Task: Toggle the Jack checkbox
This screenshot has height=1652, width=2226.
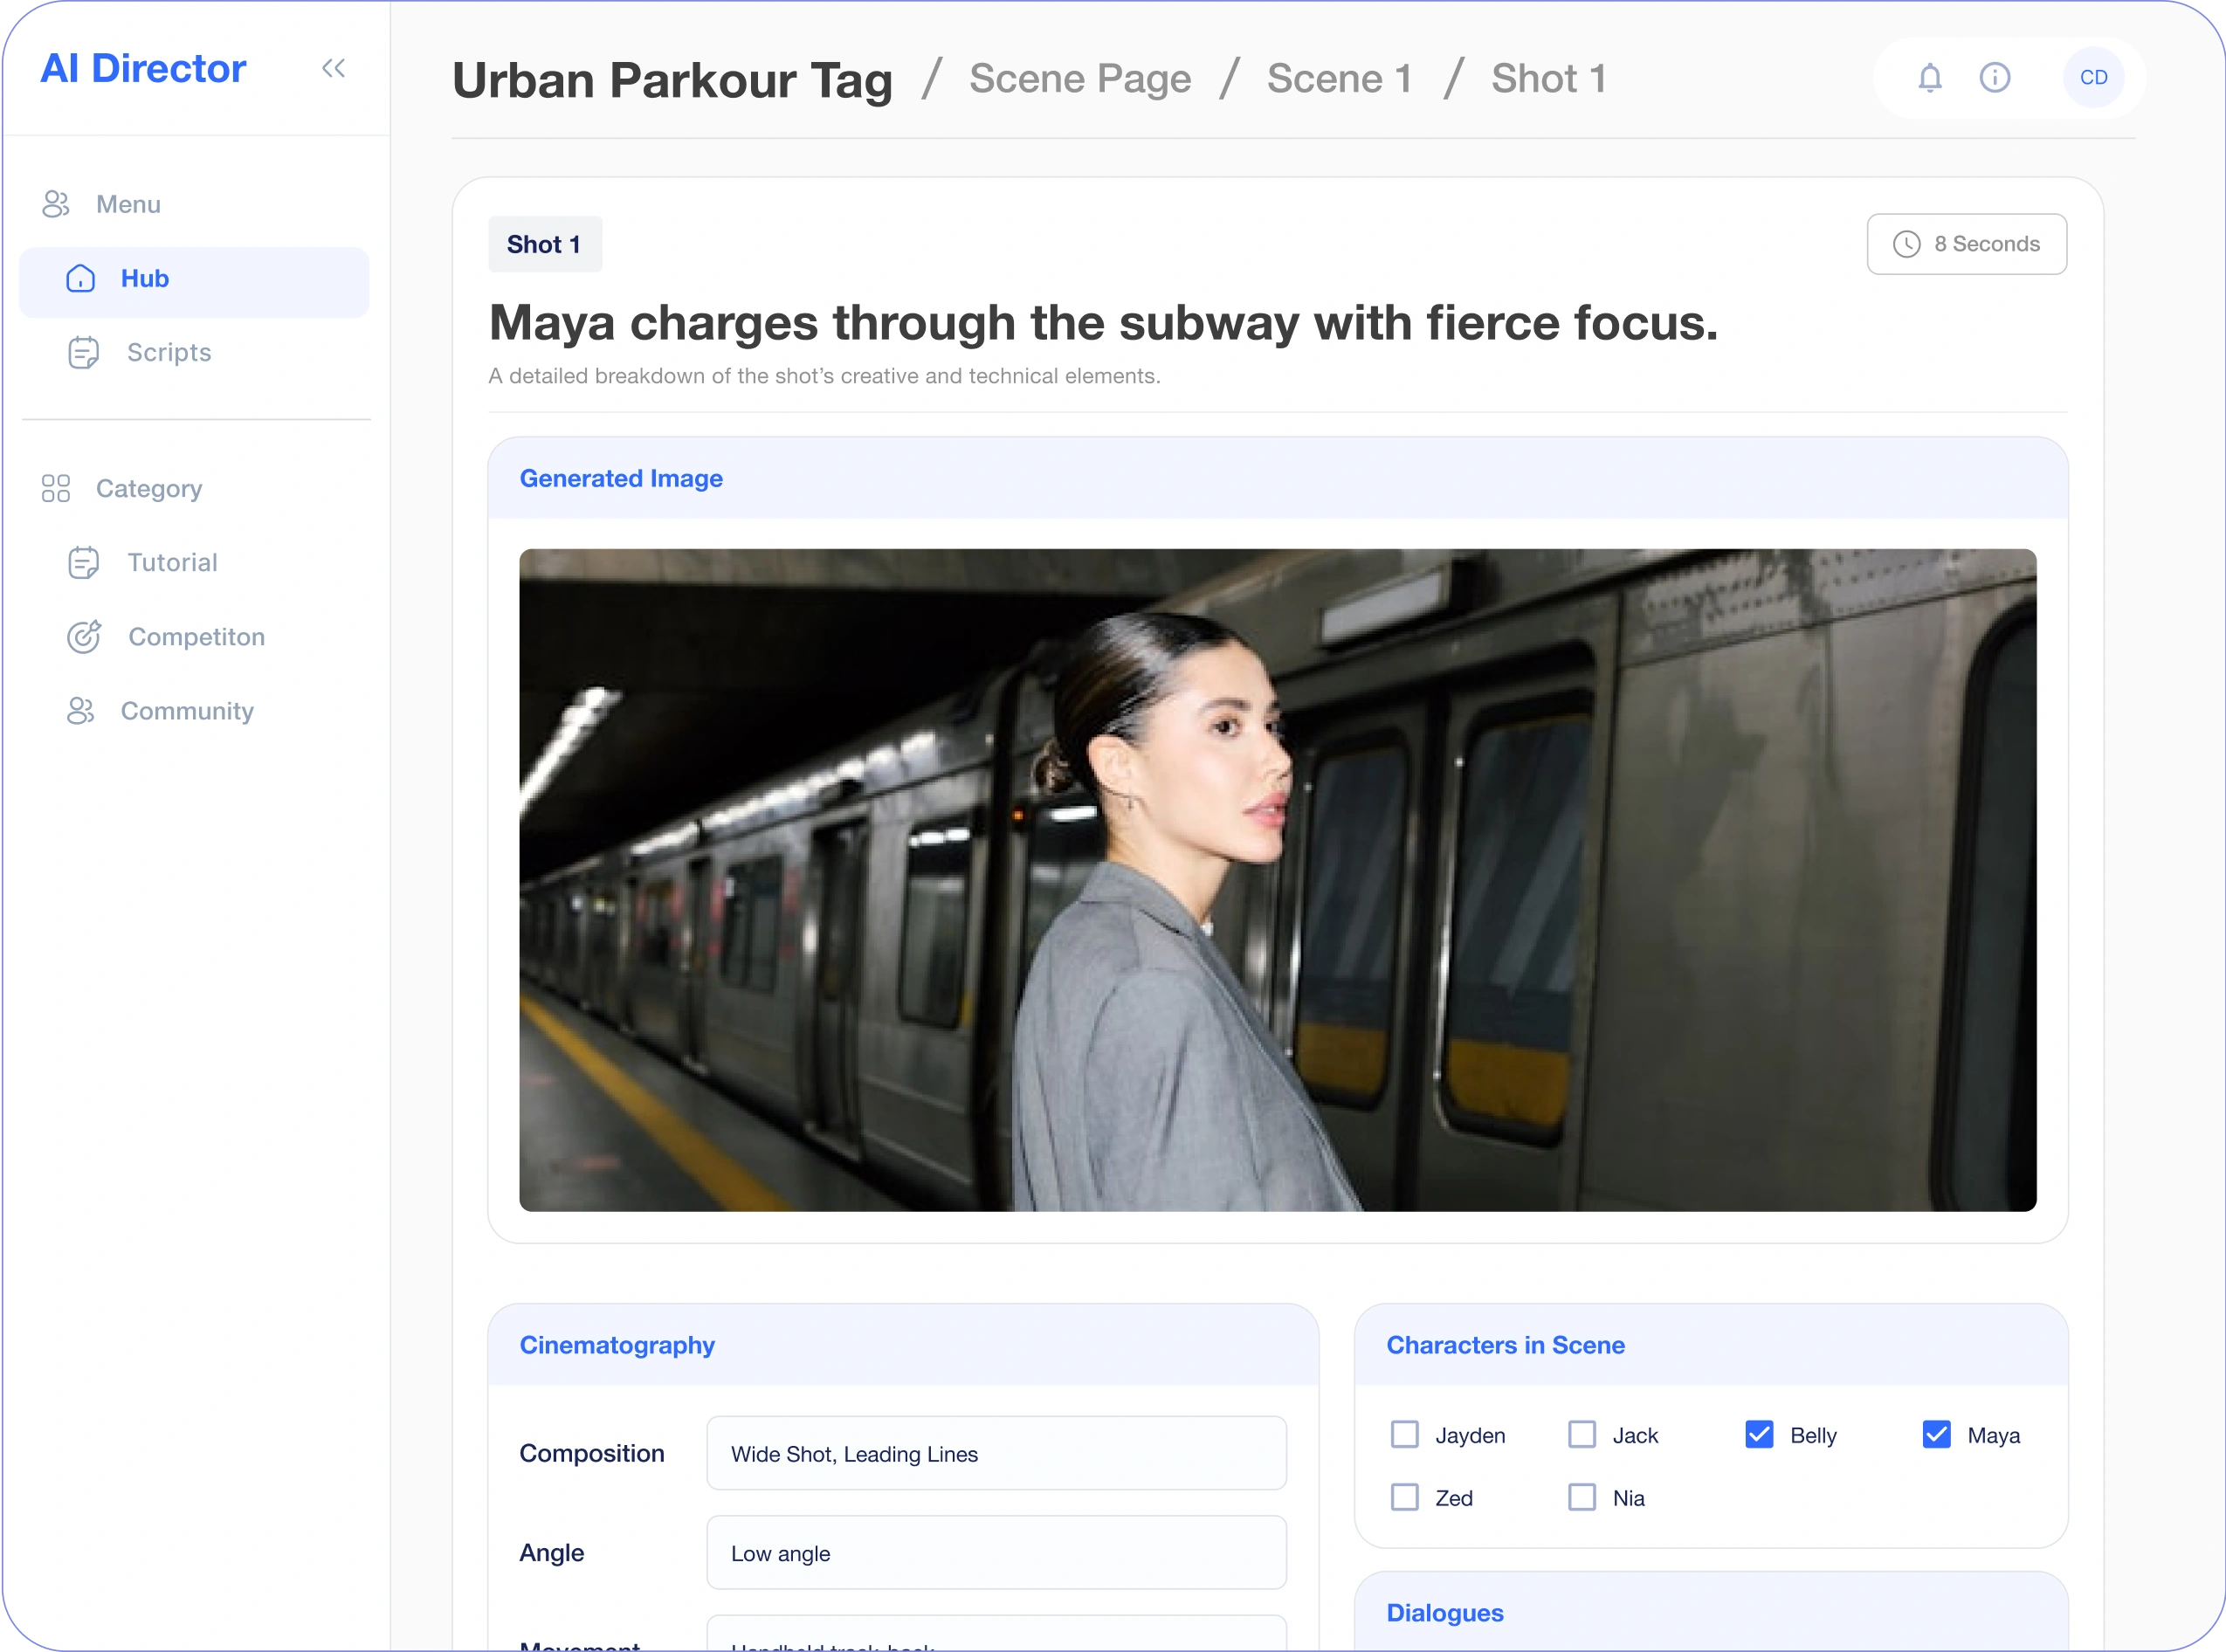Action: (x=1581, y=1434)
